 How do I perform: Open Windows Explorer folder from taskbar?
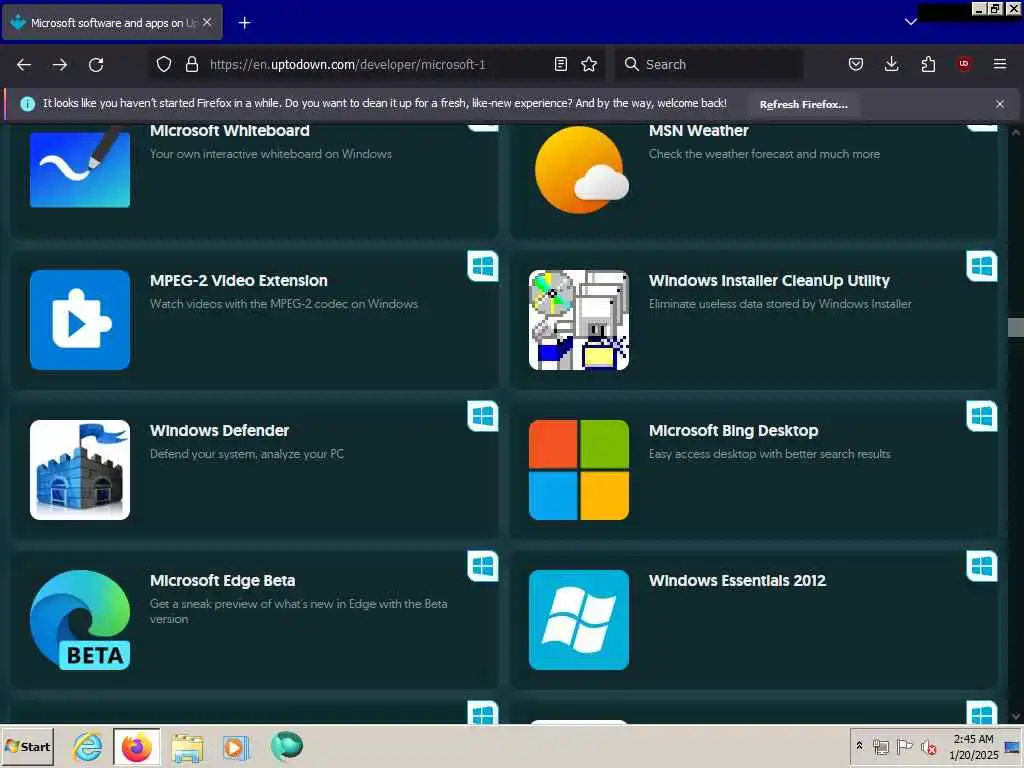pyautogui.click(x=187, y=747)
